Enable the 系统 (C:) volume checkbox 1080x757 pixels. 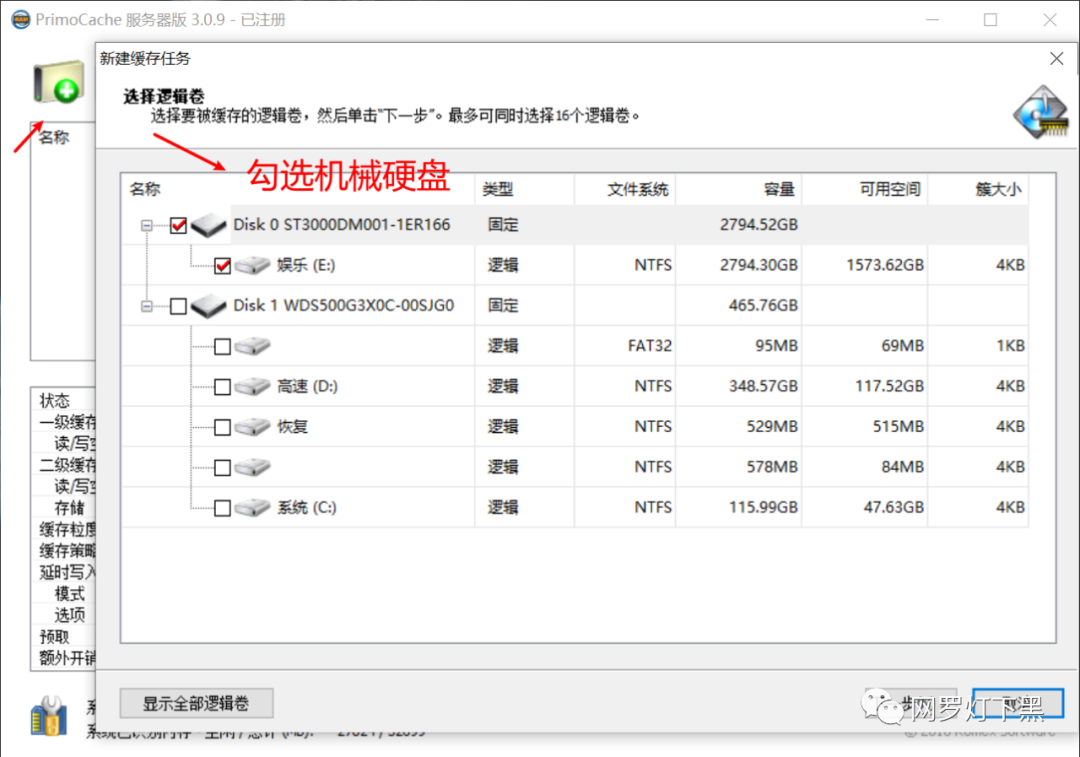[222, 508]
